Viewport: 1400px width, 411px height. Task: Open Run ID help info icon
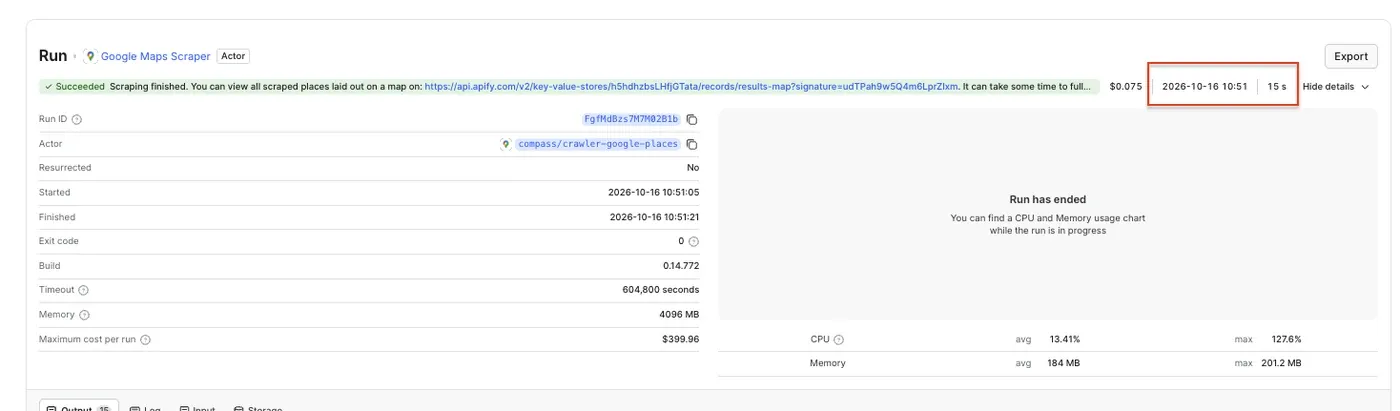coord(77,119)
